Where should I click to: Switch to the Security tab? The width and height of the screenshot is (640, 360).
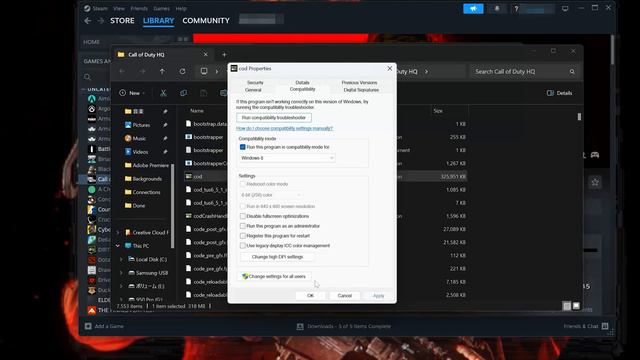coord(255,82)
